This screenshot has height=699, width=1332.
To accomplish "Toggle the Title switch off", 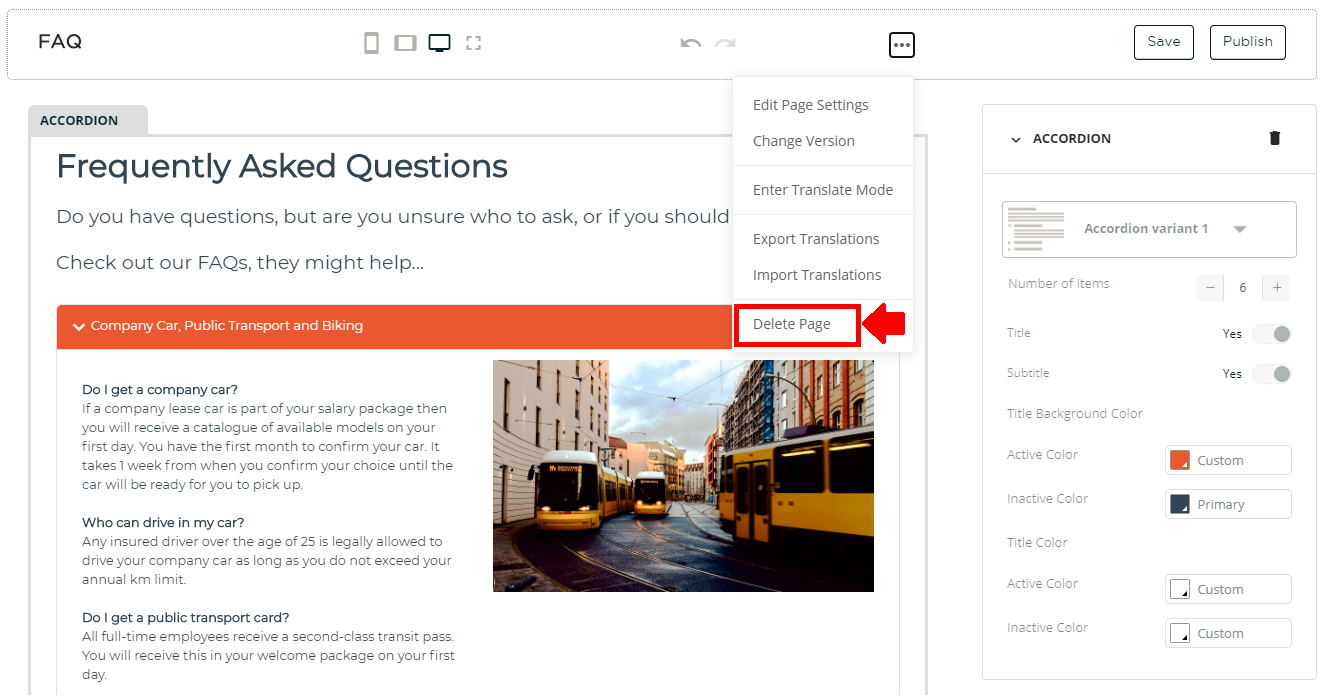I will pyautogui.click(x=1272, y=334).
